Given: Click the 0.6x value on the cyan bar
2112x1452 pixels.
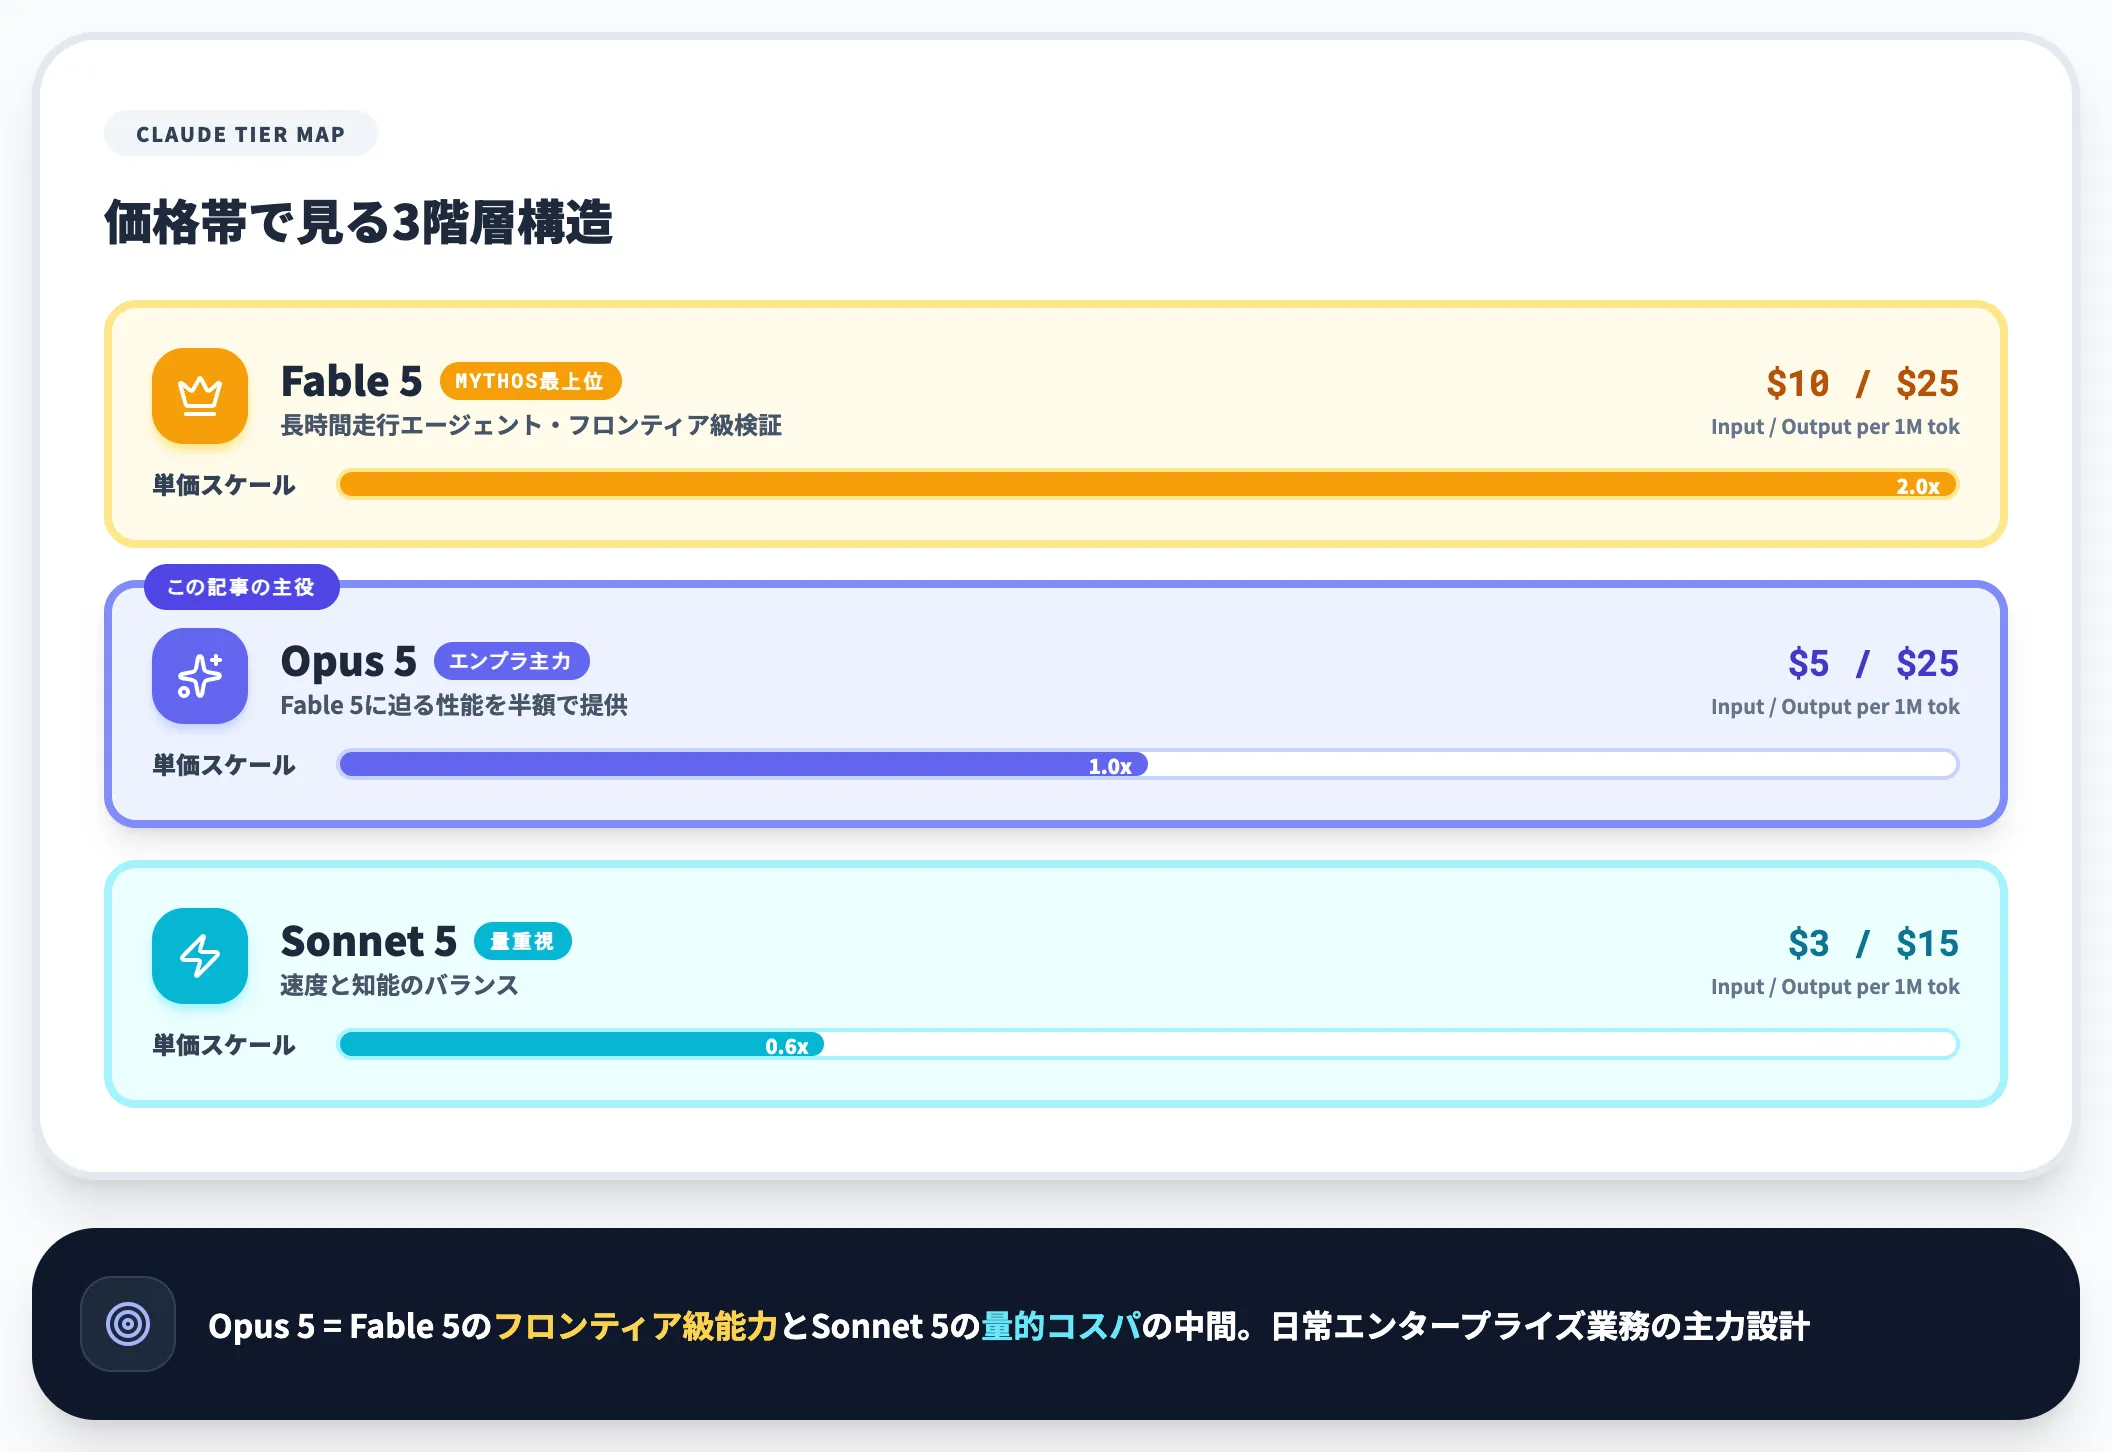Looking at the screenshot, I should (x=787, y=1046).
